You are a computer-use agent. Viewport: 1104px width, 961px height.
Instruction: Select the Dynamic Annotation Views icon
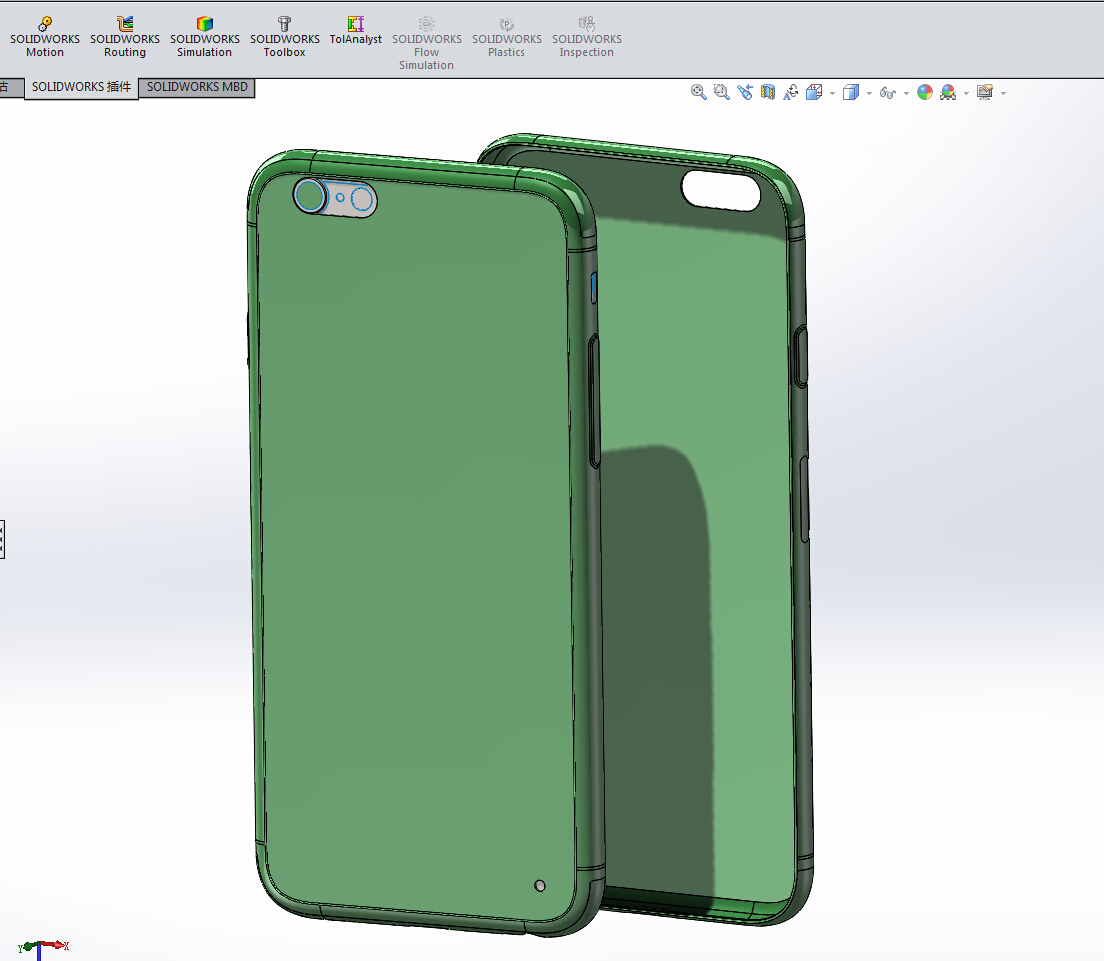790,91
